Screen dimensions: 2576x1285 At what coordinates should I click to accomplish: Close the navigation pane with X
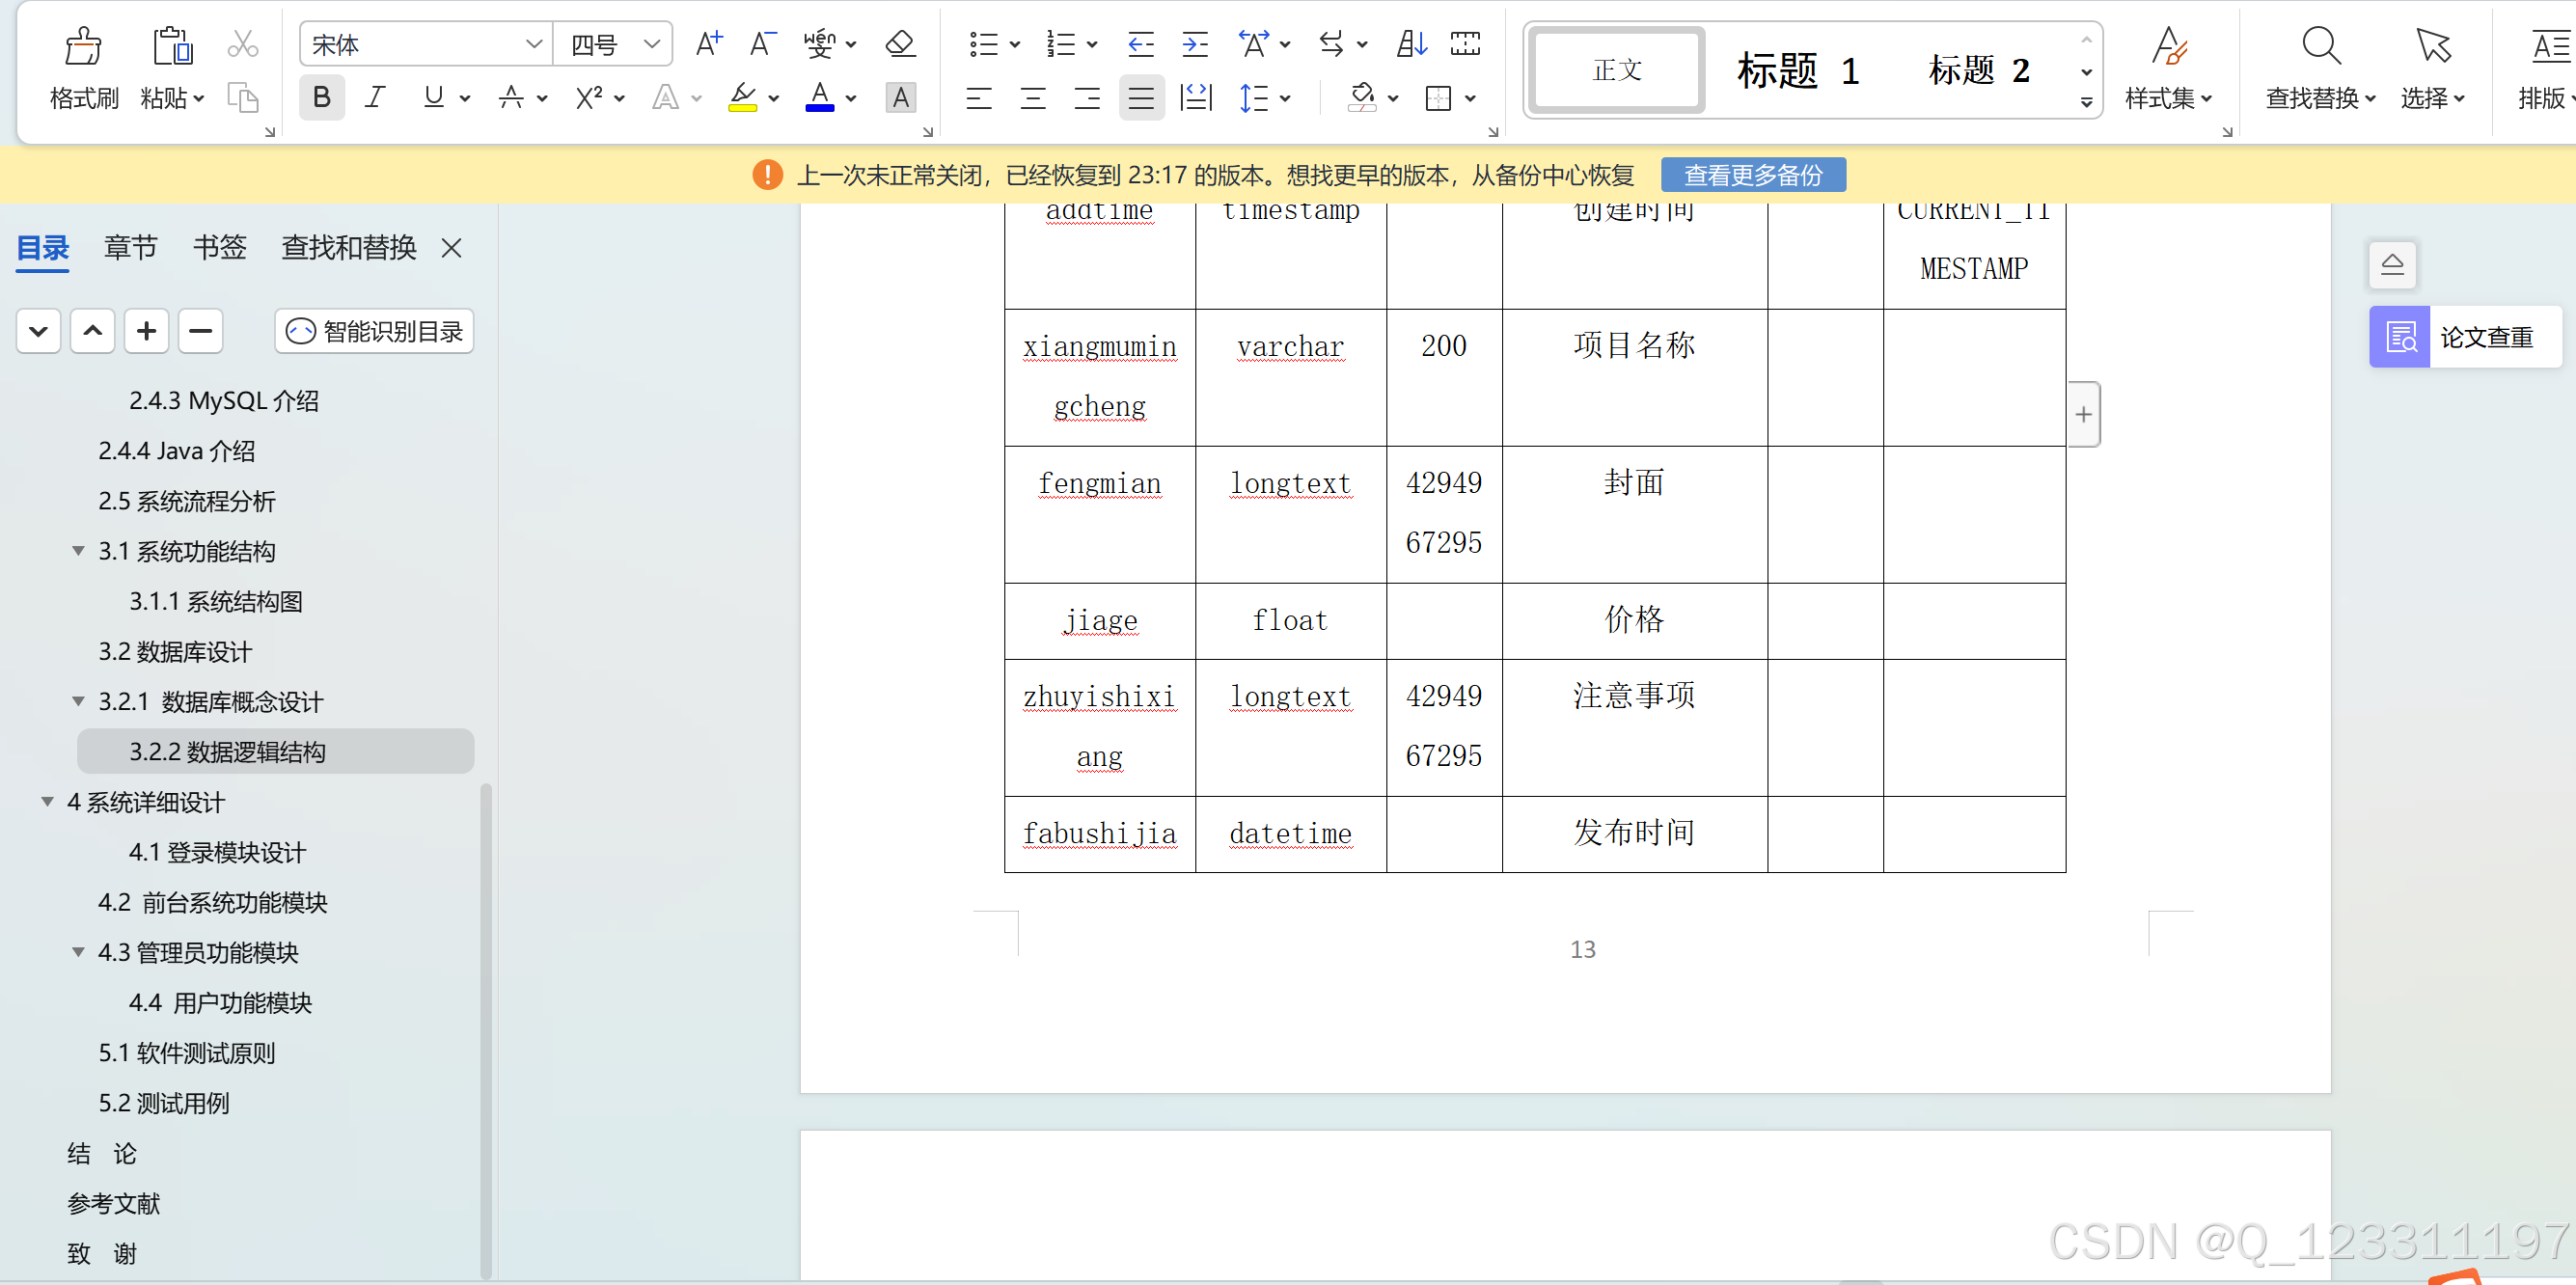coord(451,247)
